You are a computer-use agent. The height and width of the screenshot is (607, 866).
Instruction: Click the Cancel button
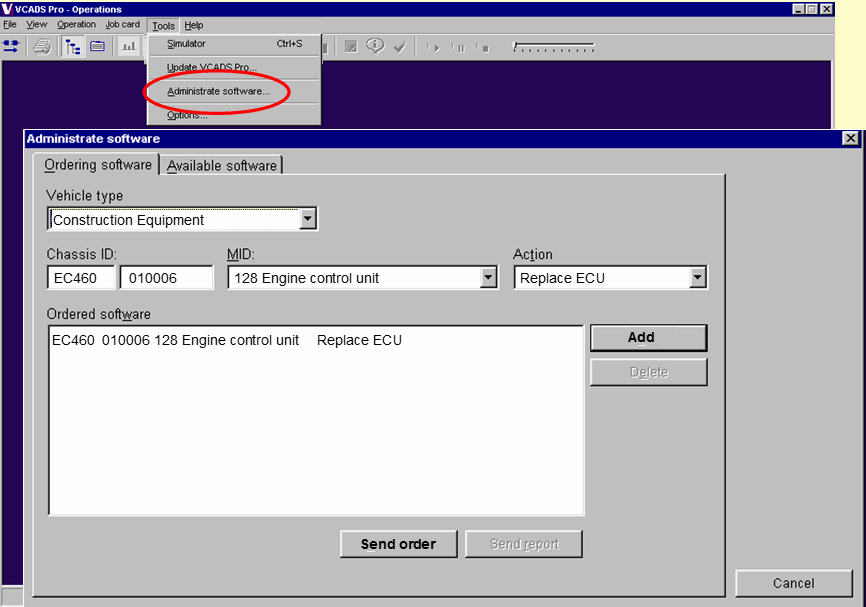click(x=794, y=583)
